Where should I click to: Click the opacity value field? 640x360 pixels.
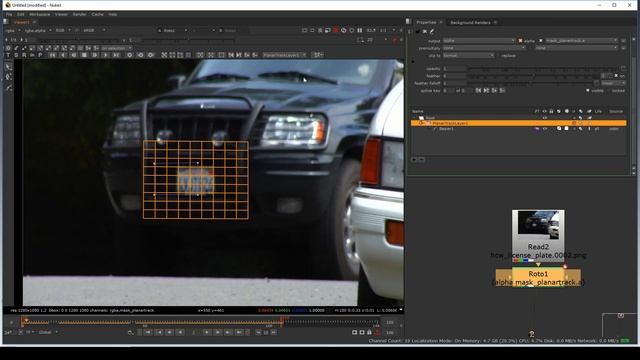click(x=455, y=69)
